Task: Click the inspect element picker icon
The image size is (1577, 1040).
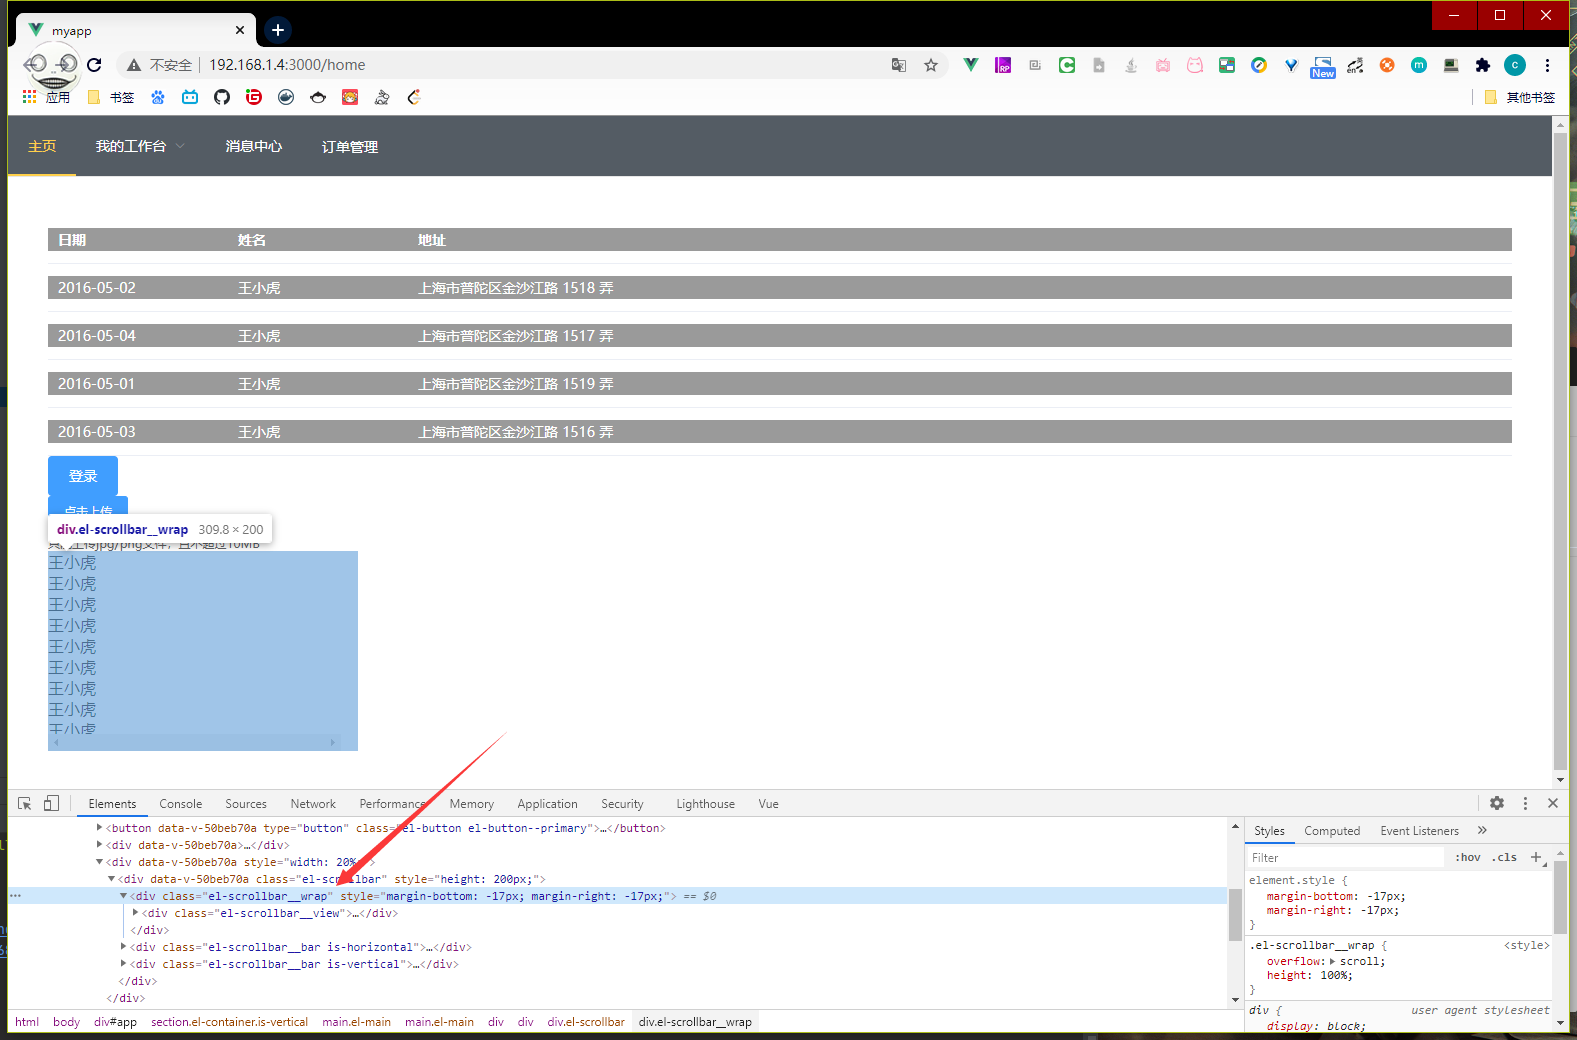Action: [x=25, y=803]
